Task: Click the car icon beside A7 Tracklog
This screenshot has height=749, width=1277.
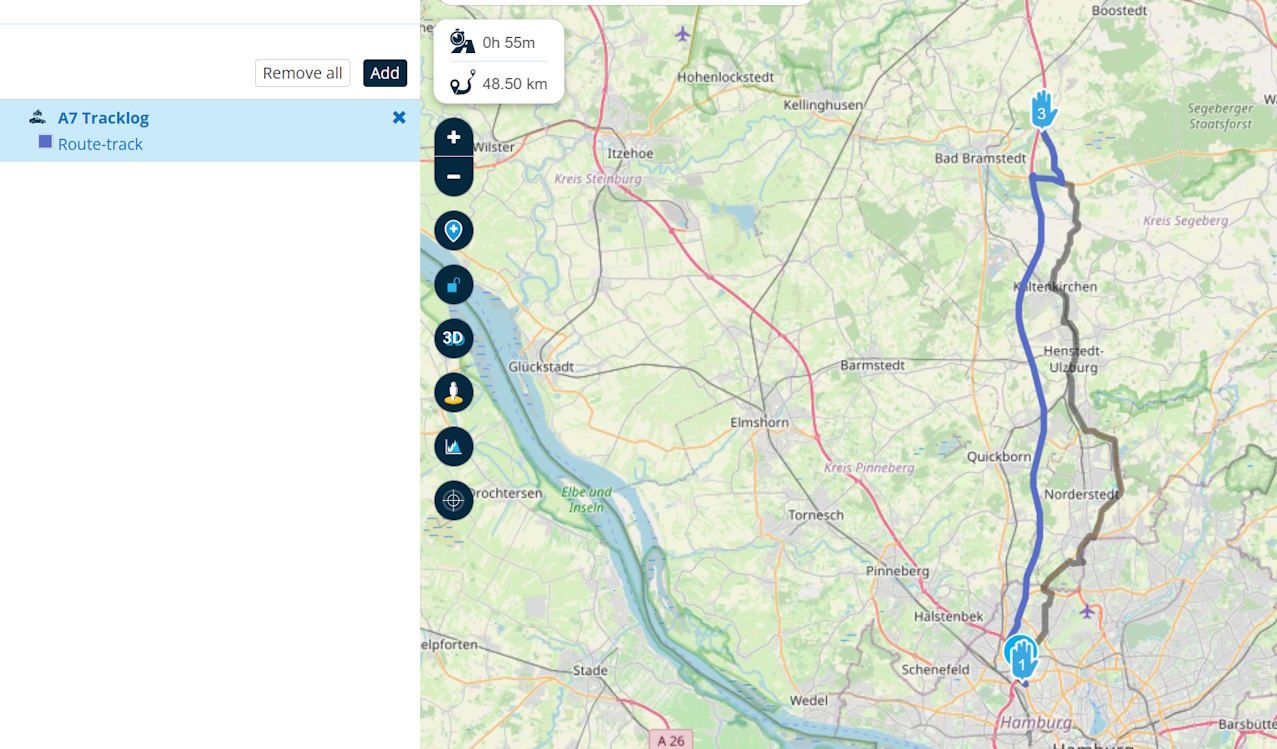Action: click(38, 117)
